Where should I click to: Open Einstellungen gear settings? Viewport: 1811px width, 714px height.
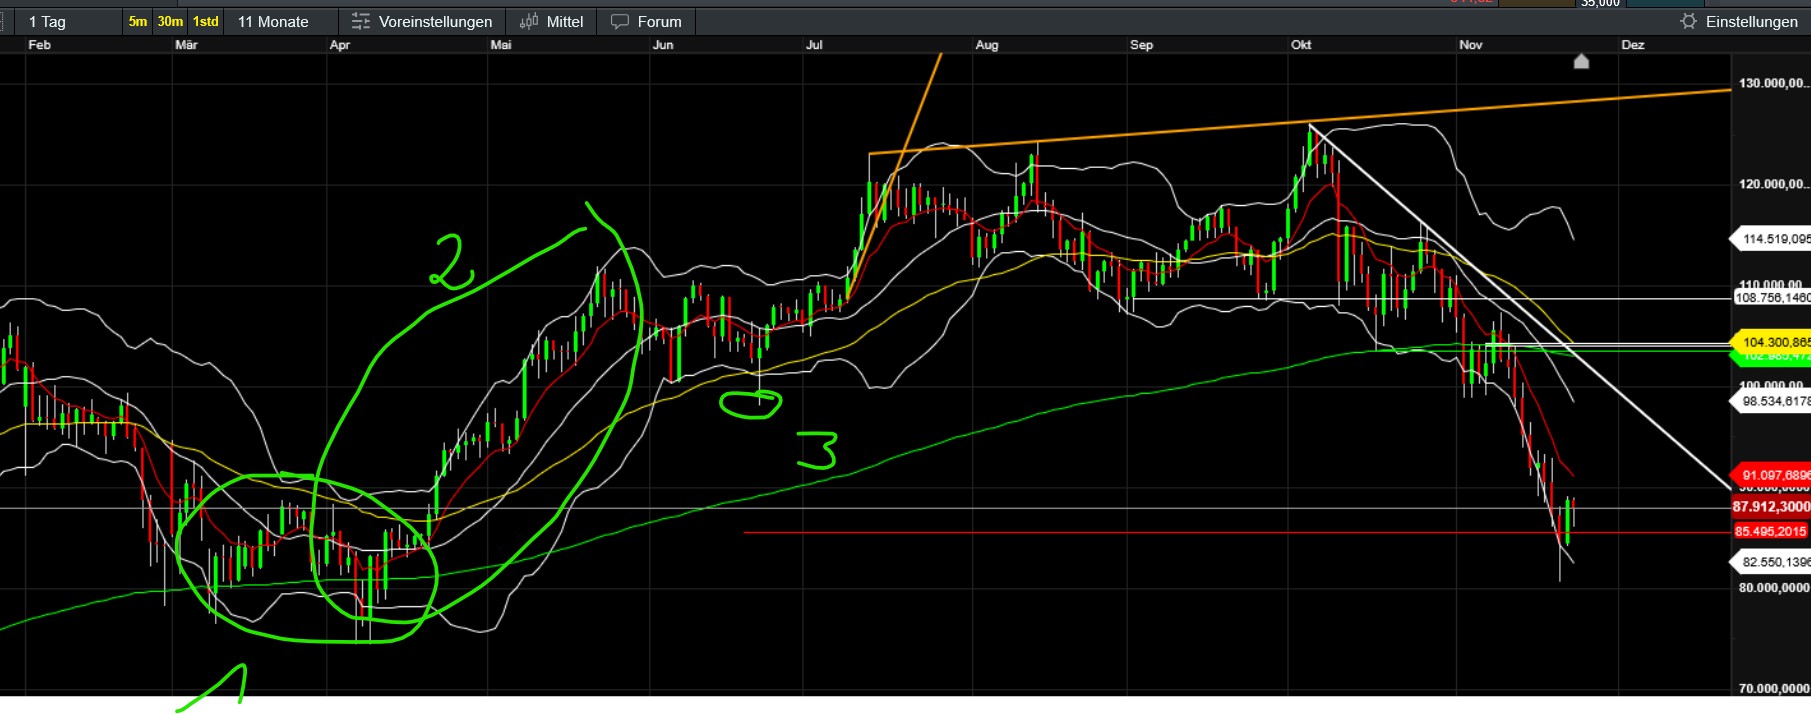[1739, 21]
